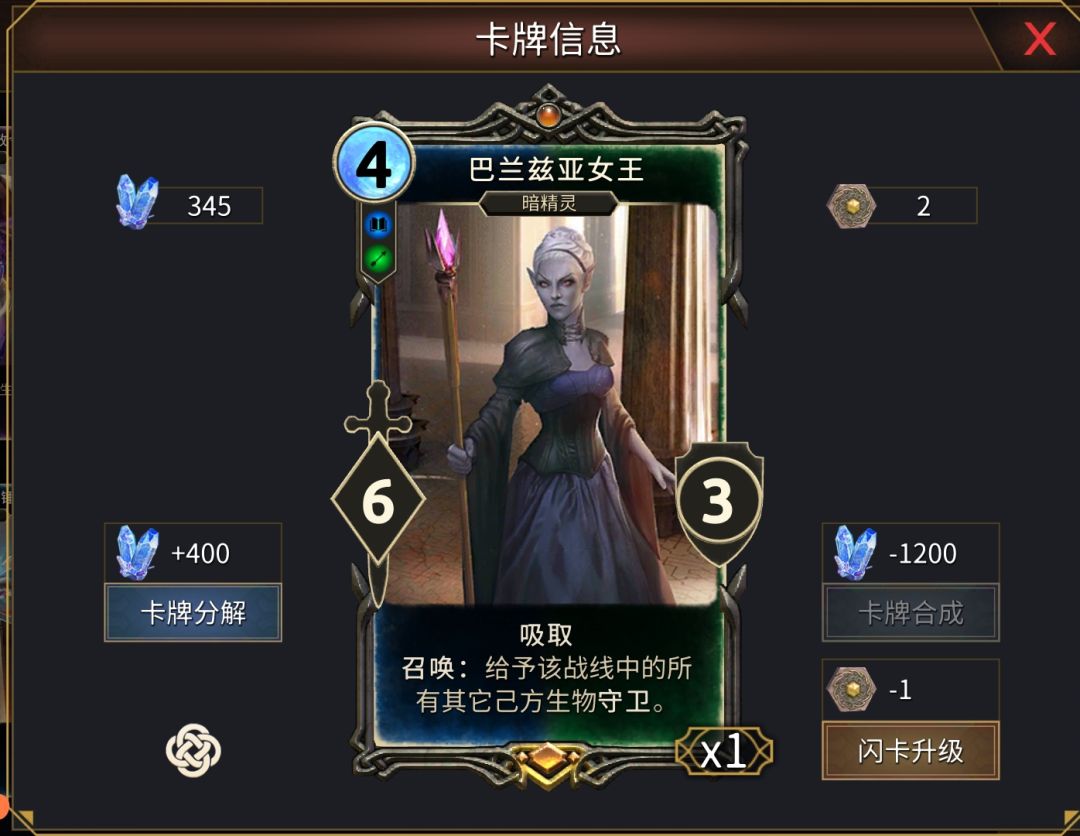
Task: Click the x1 card count badge
Action: click(x=723, y=750)
